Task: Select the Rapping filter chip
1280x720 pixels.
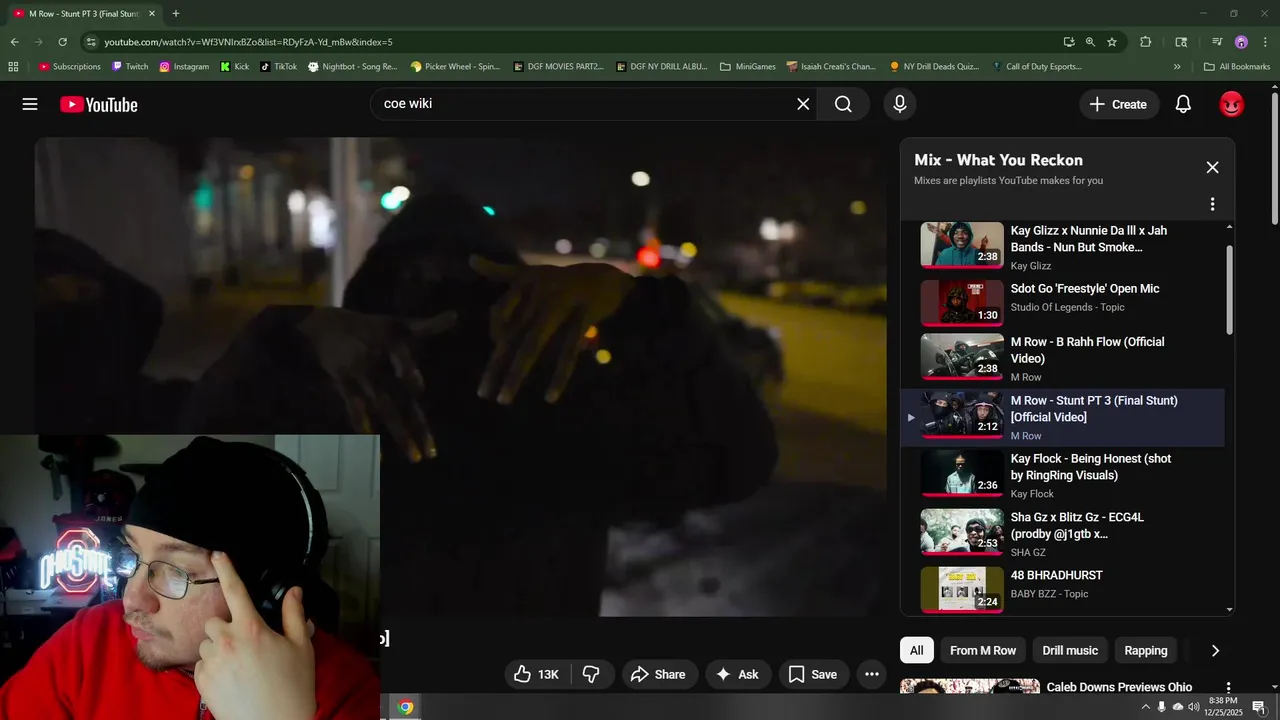Action: click(x=1146, y=651)
